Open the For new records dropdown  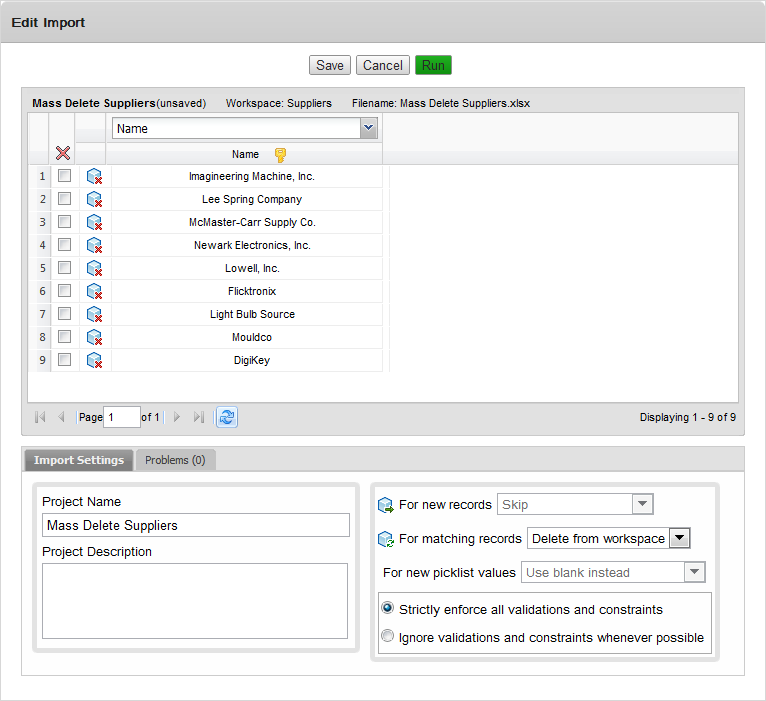click(x=642, y=504)
